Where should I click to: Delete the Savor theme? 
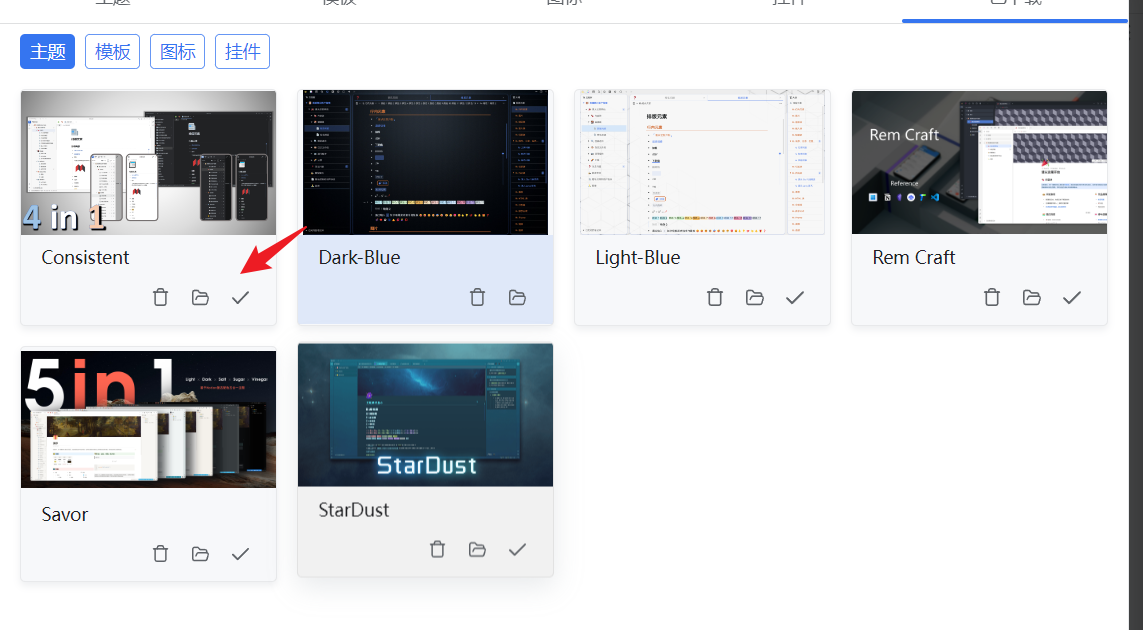click(x=160, y=554)
